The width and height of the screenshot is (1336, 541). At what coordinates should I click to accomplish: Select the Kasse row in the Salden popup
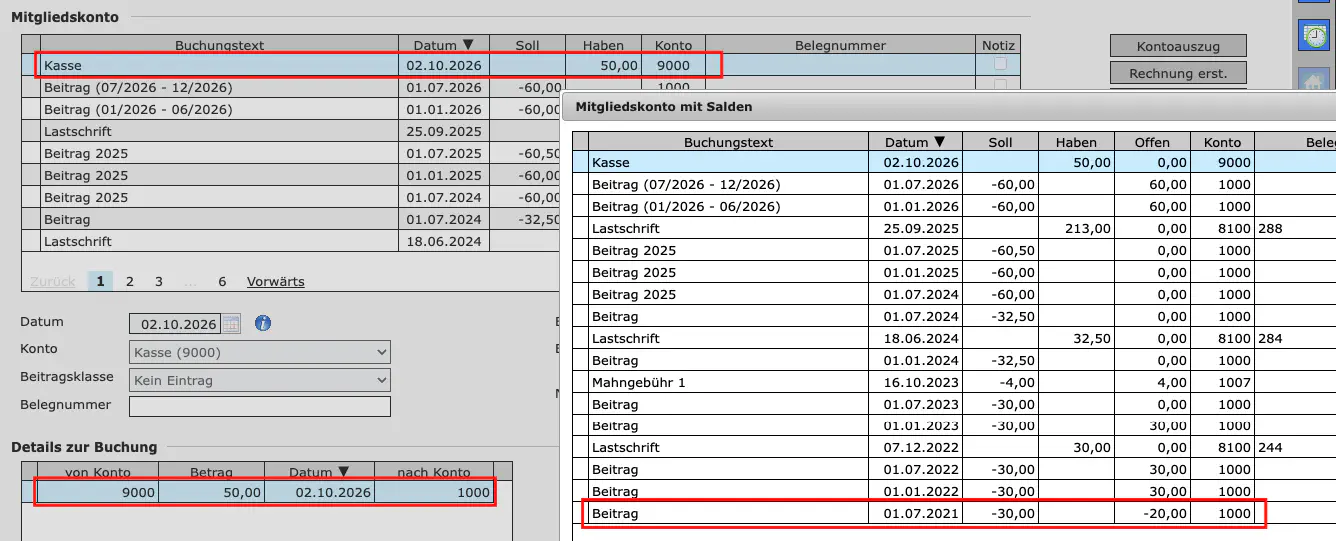953,162
